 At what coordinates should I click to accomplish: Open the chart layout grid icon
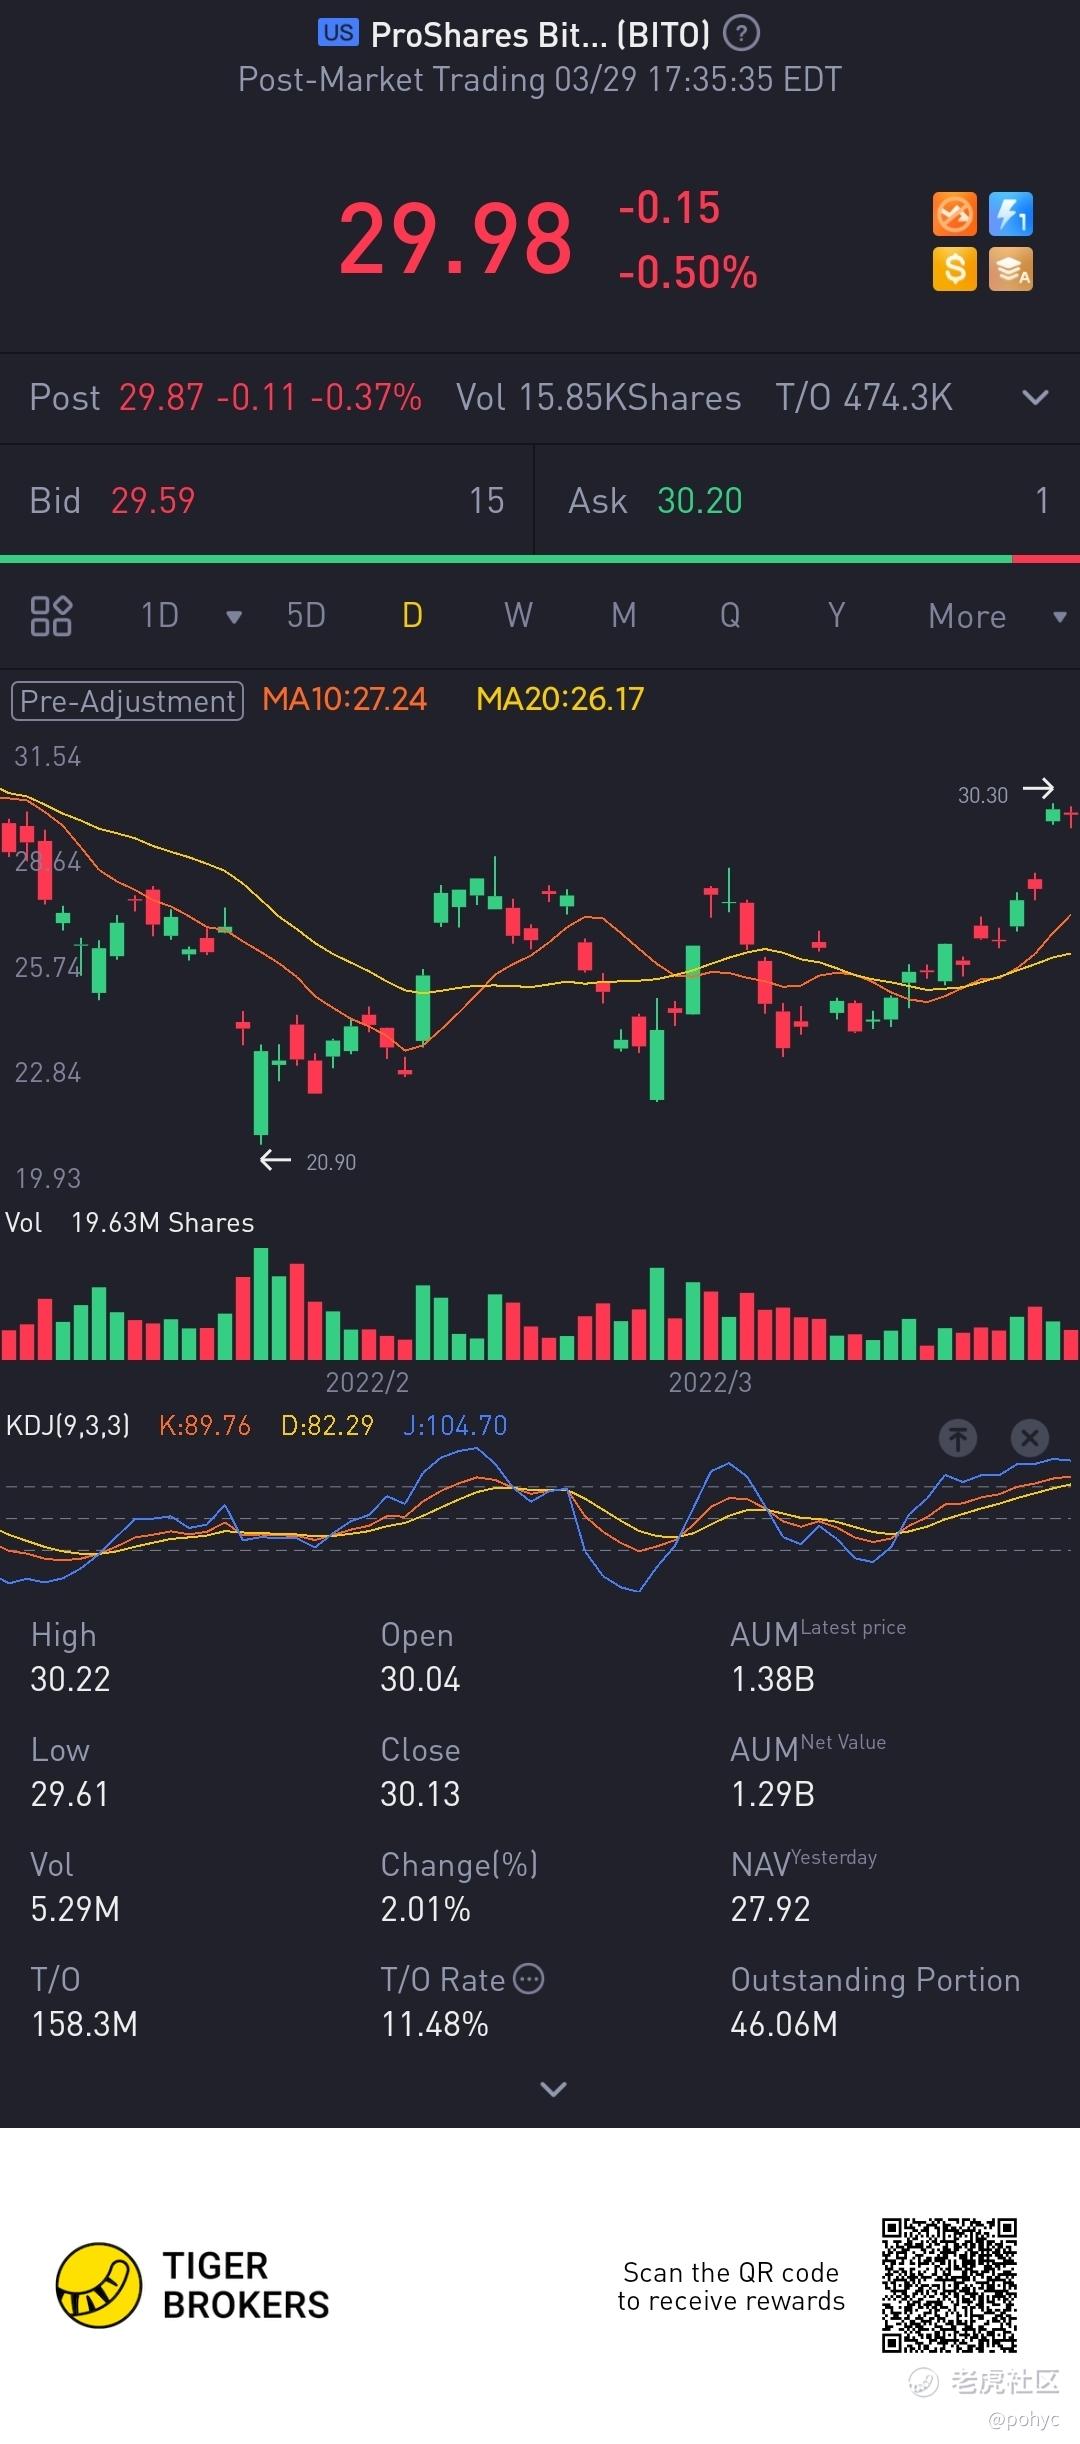tap(51, 616)
